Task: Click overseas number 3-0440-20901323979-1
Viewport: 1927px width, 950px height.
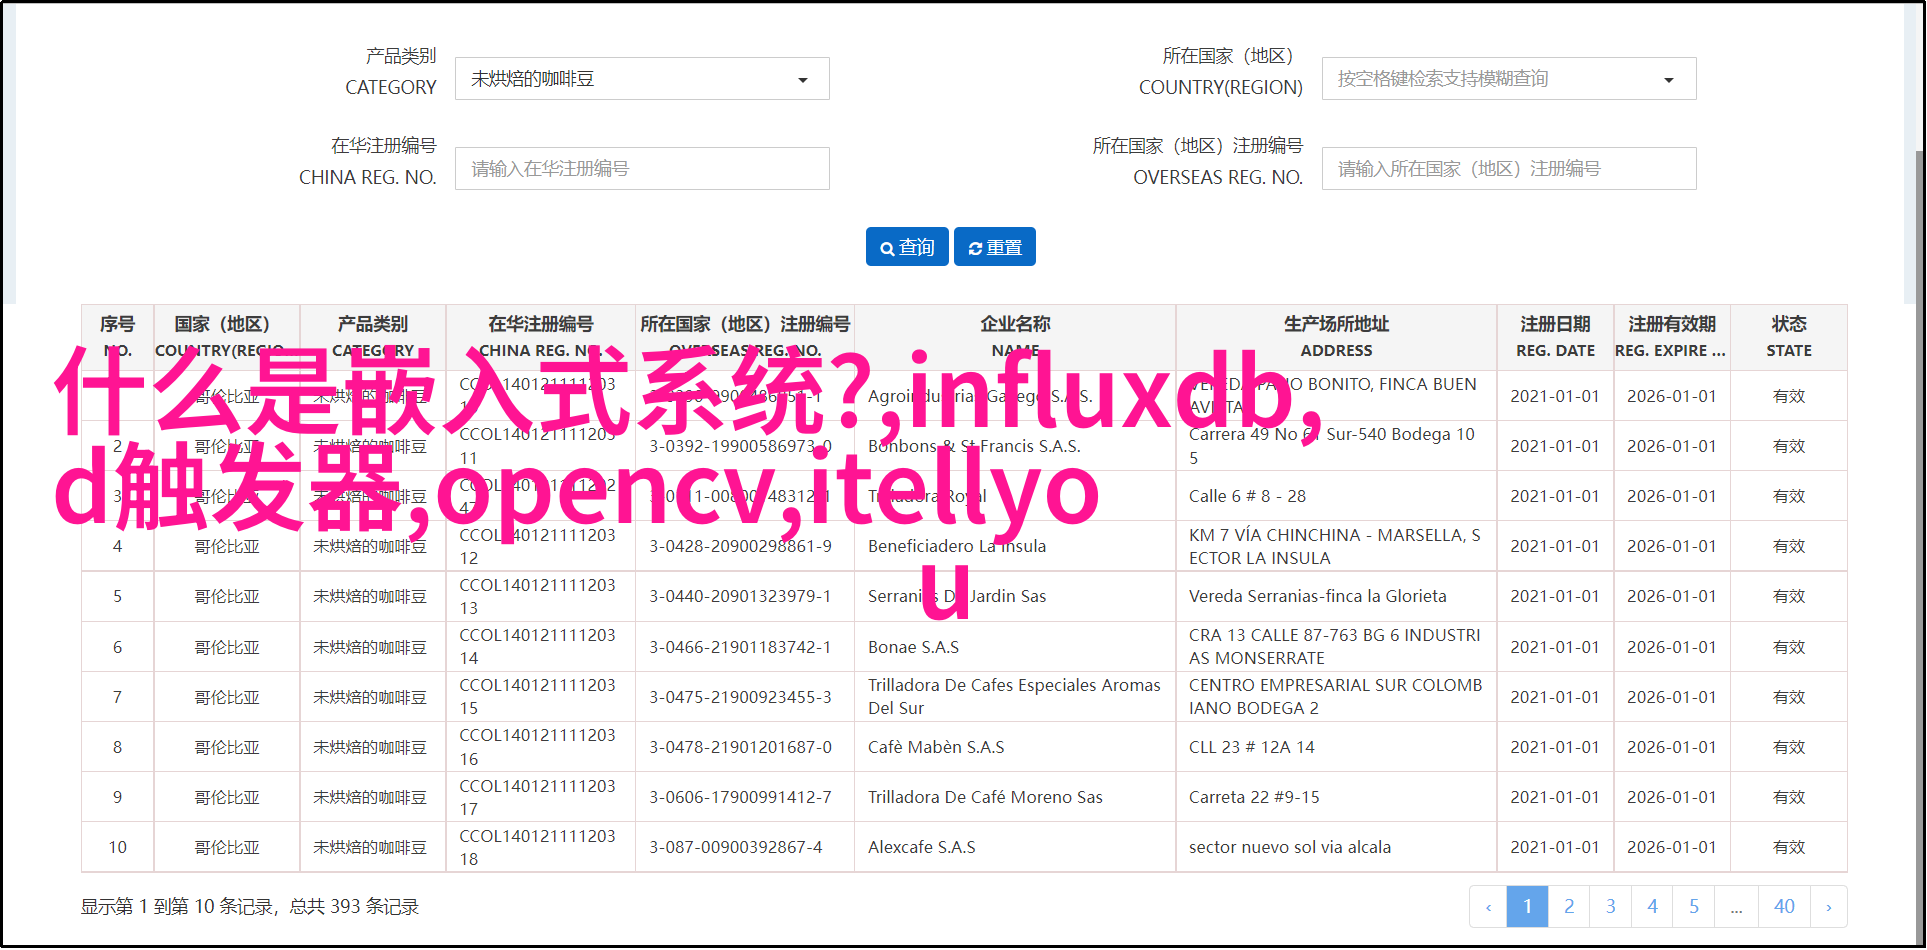Action: click(x=740, y=596)
